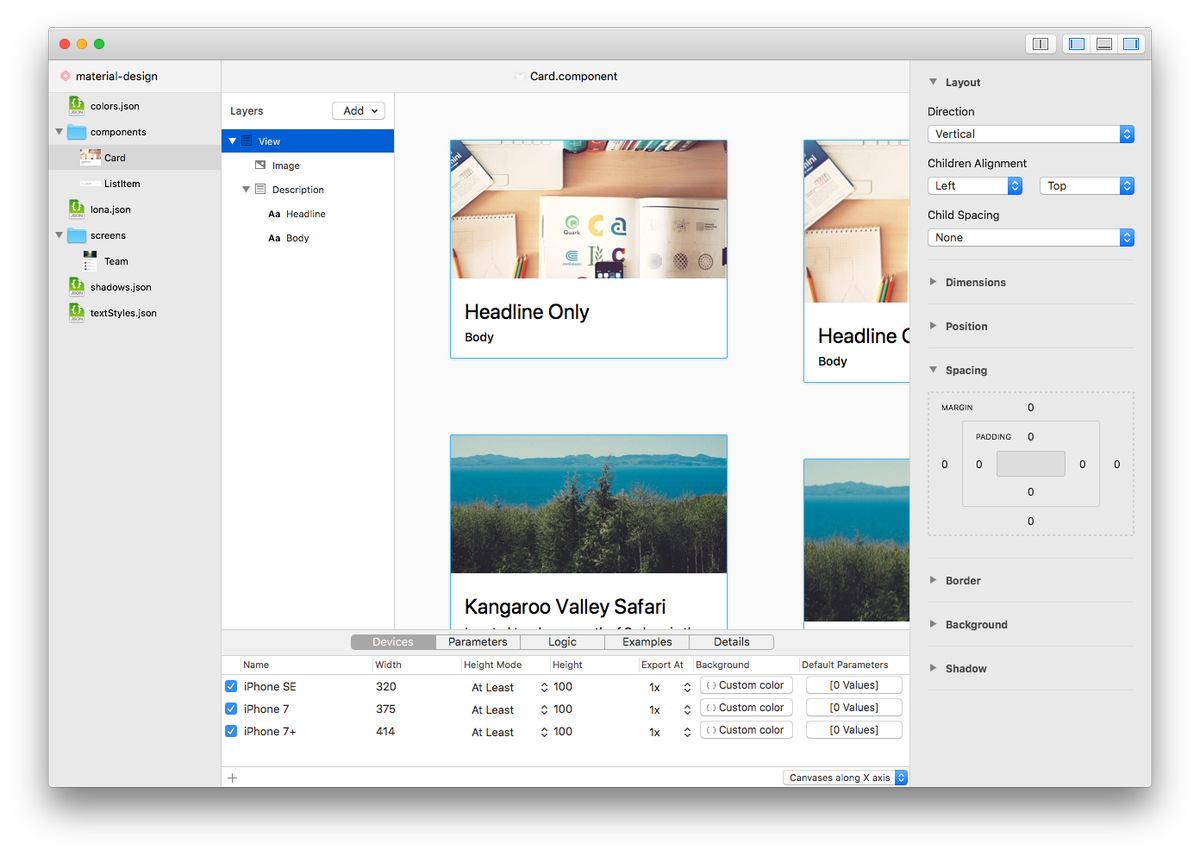Screen dimensions: 1200x856
Task: Toggle the bottom panel button
Action: (1104, 44)
